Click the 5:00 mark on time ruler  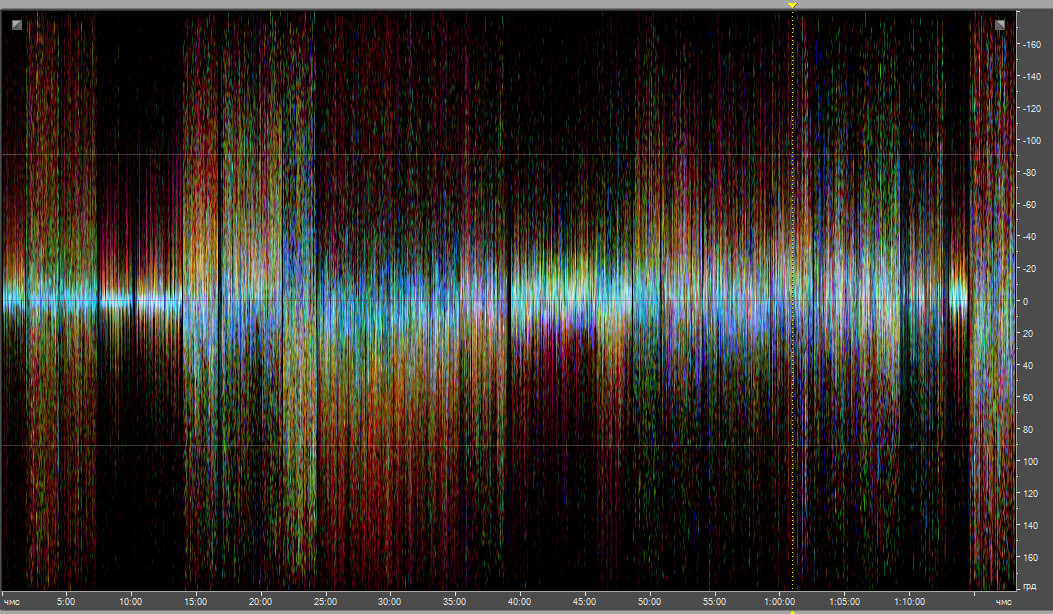[x=66, y=602]
